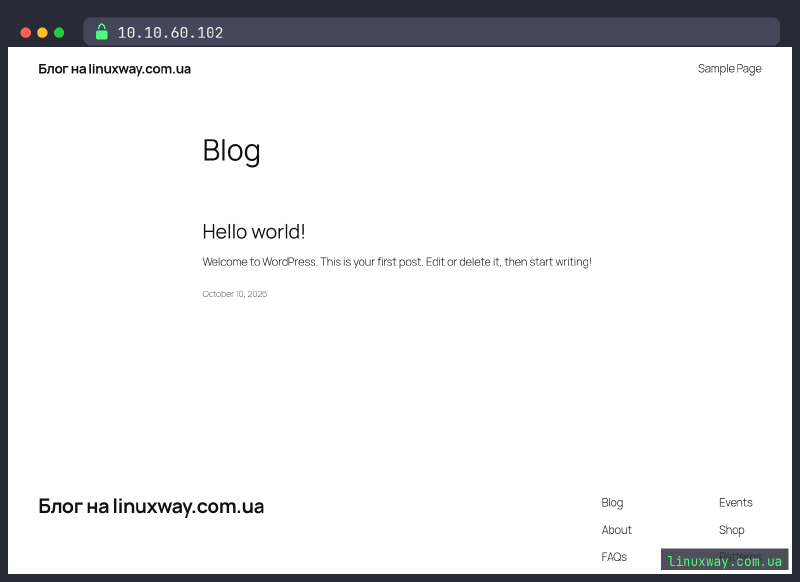Click the address bar showing 10.10.60.102
Image resolution: width=800 pixels, height=582 pixels.
[431, 32]
